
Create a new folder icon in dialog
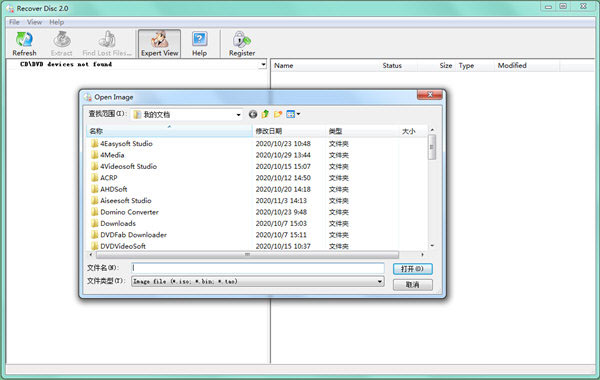(x=278, y=114)
